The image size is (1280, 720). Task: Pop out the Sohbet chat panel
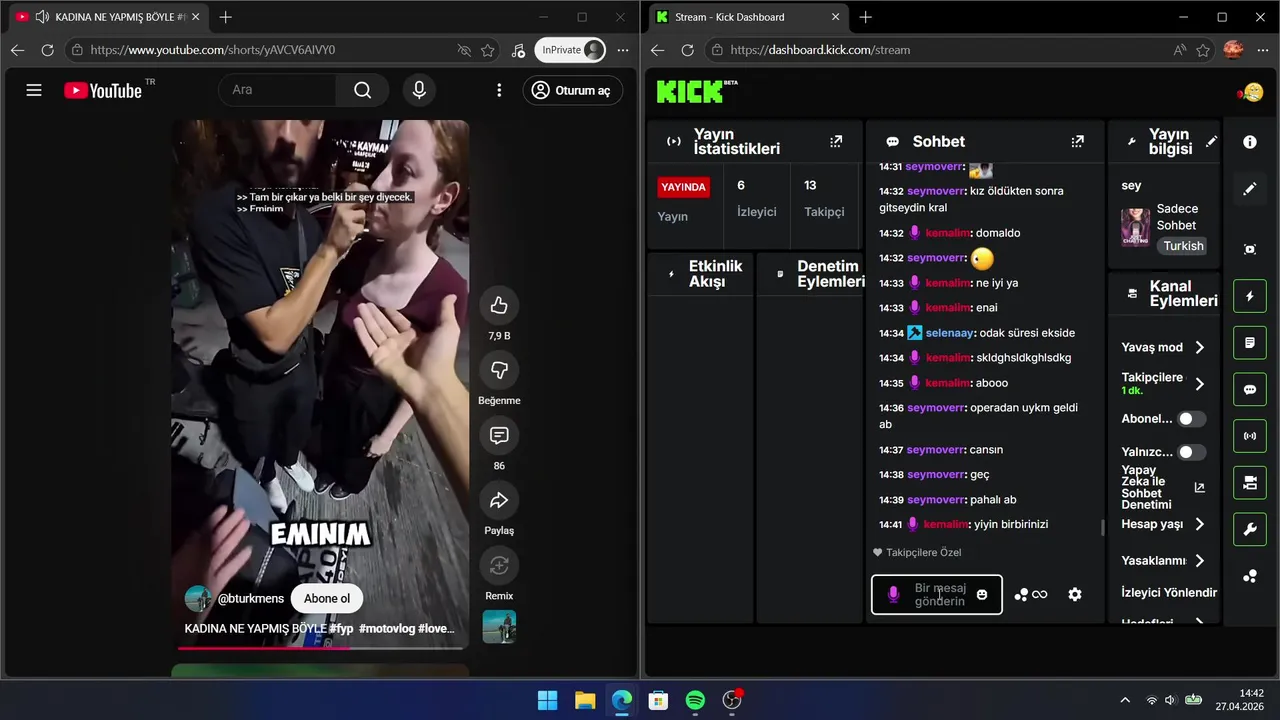(1077, 142)
